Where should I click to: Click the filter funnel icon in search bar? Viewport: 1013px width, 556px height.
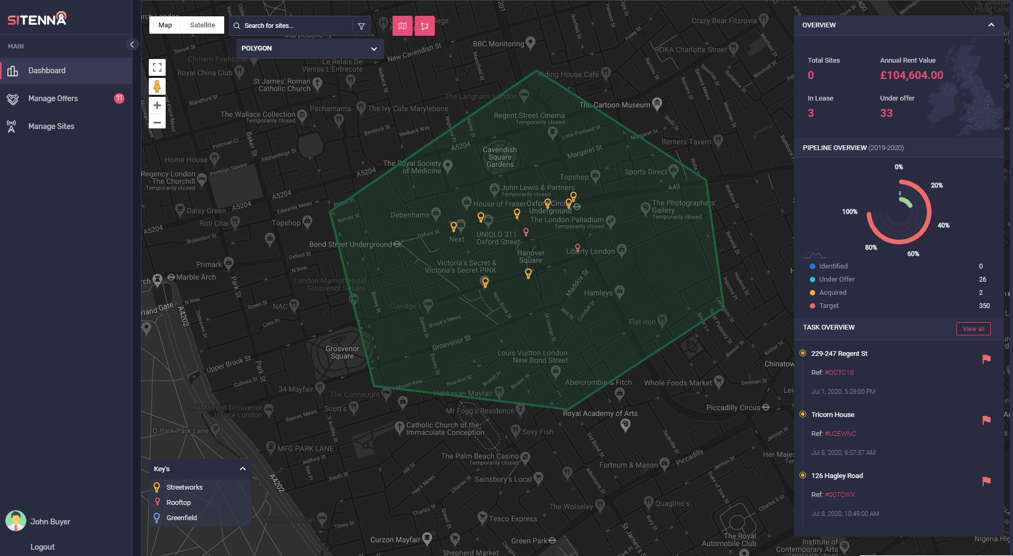coord(361,26)
